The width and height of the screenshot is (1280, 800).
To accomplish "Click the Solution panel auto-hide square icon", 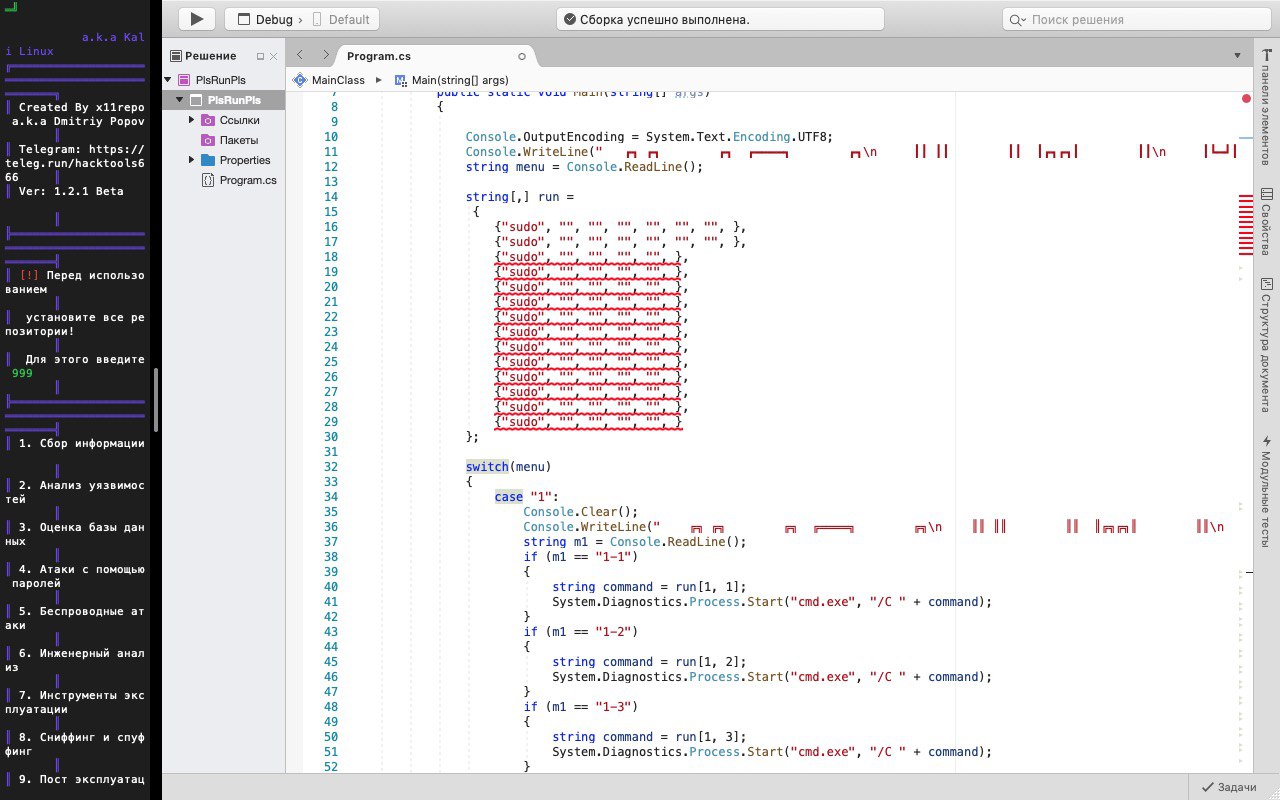I will coord(261,57).
